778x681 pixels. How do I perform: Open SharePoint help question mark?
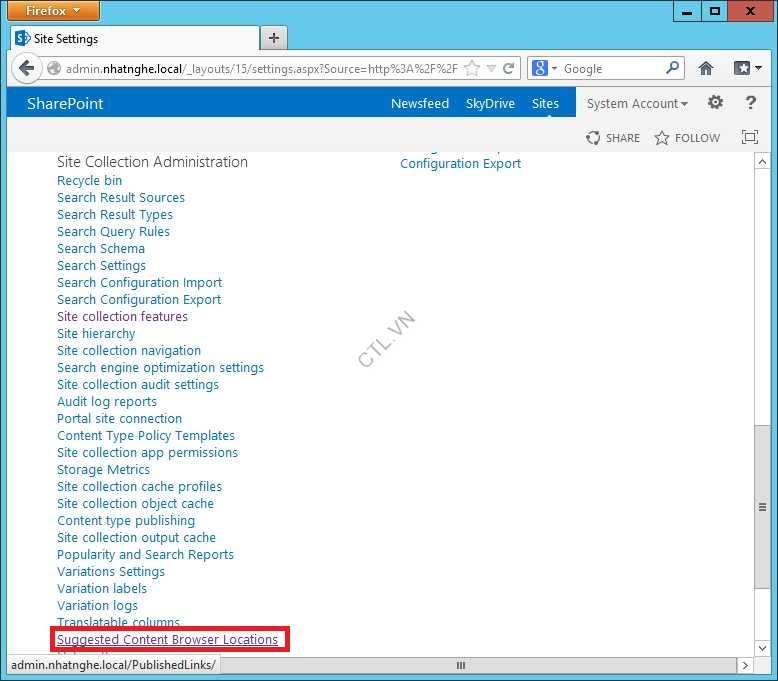coord(750,103)
